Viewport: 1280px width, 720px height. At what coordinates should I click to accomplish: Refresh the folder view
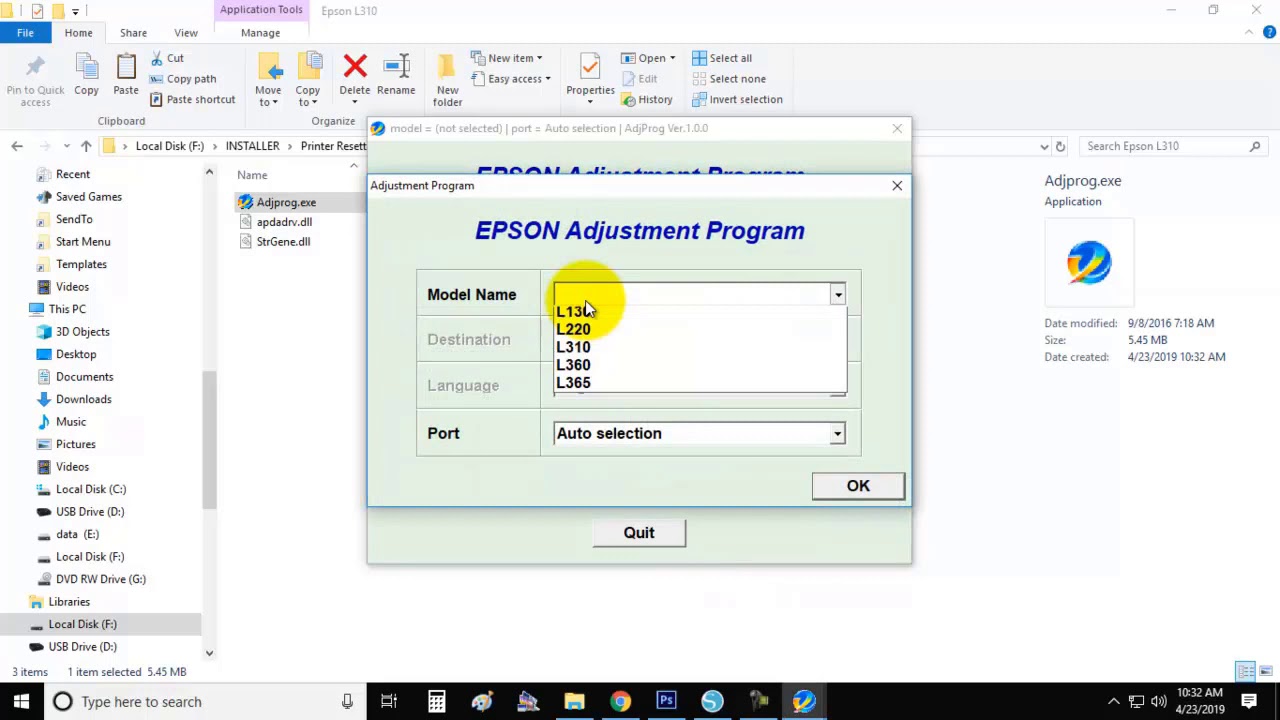point(1060,146)
